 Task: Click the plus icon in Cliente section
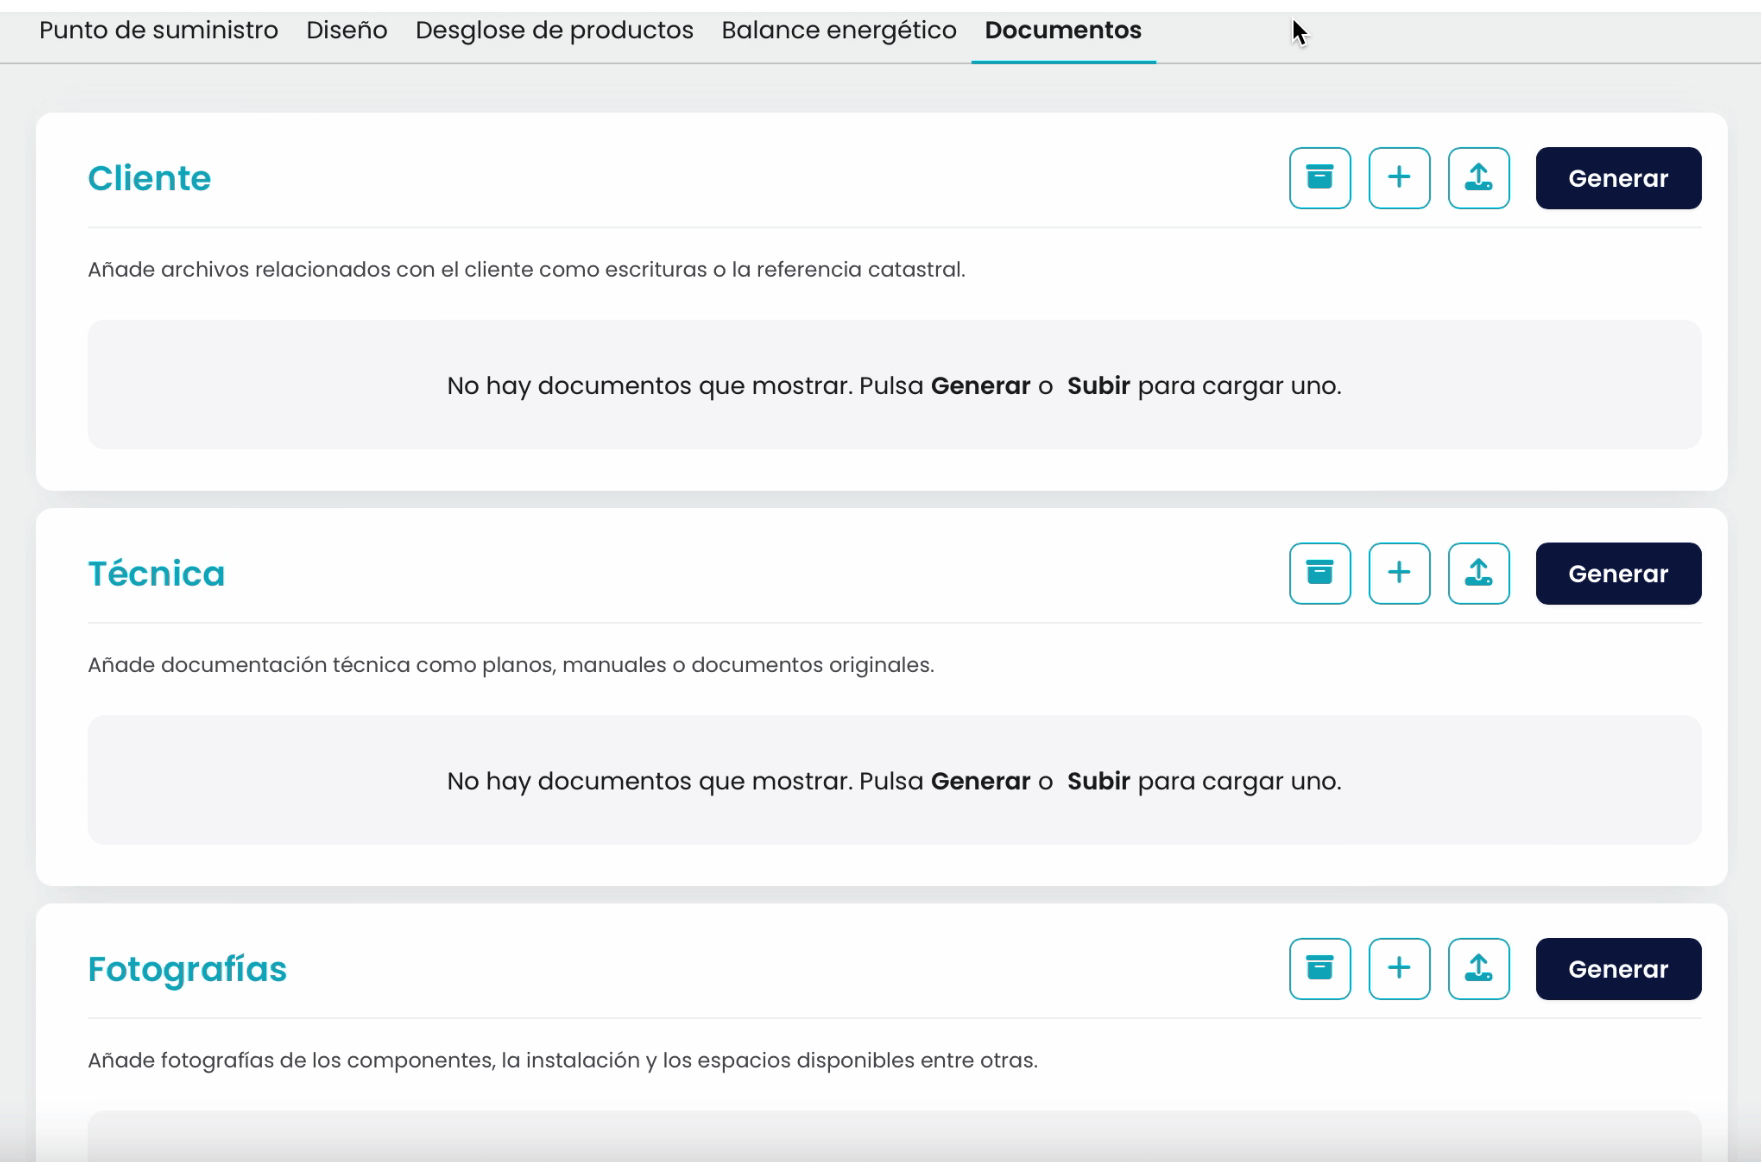(1399, 178)
